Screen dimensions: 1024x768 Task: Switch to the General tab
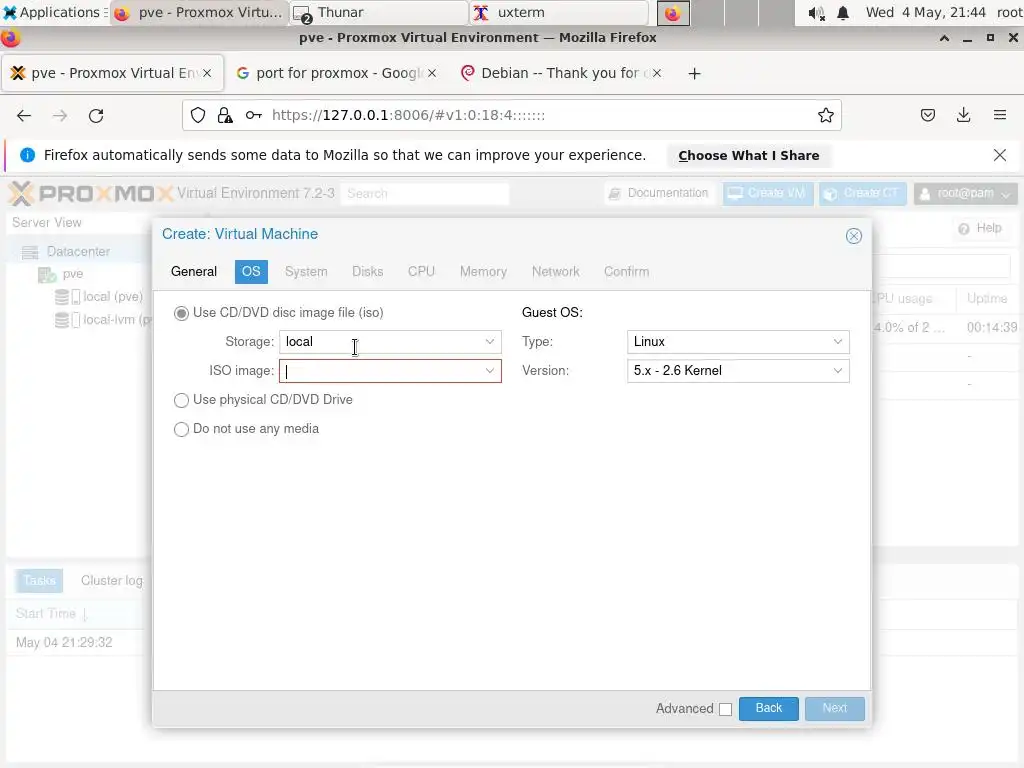(x=194, y=272)
